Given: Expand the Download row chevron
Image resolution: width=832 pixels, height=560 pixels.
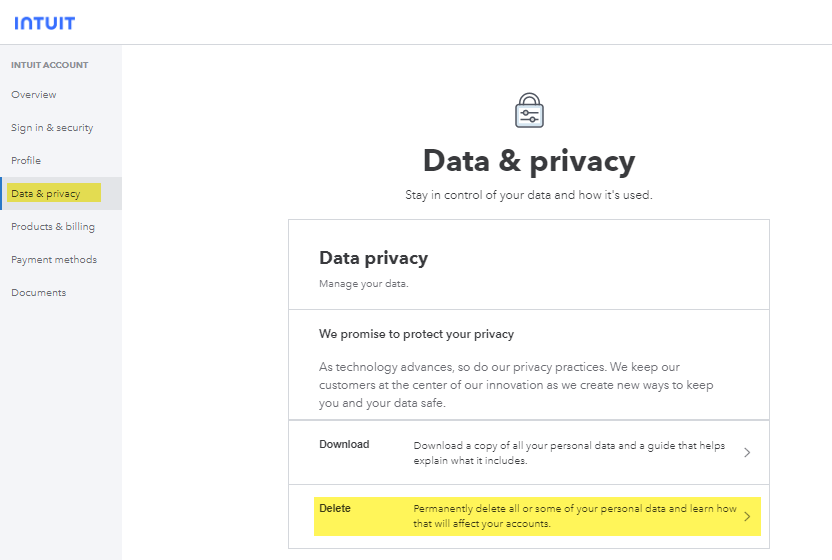Looking at the screenshot, I should coord(747,453).
